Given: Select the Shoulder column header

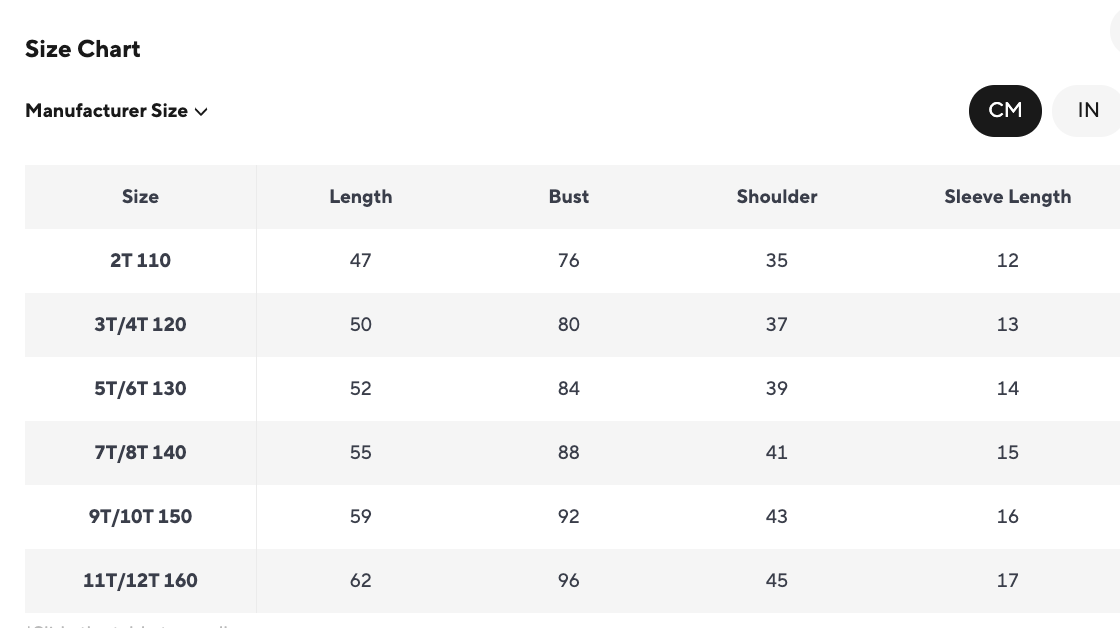Looking at the screenshot, I should point(777,197).
